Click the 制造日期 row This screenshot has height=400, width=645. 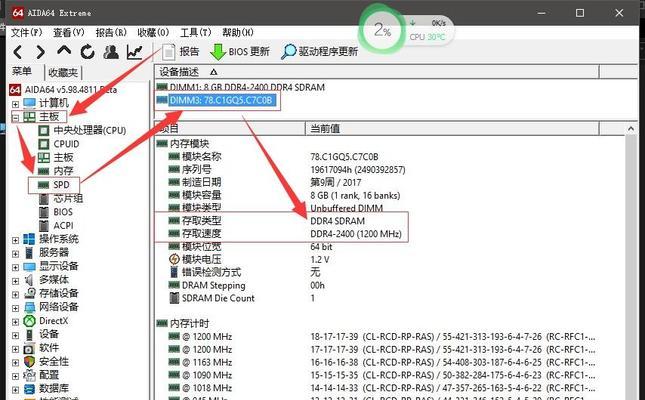click(265, 182)
